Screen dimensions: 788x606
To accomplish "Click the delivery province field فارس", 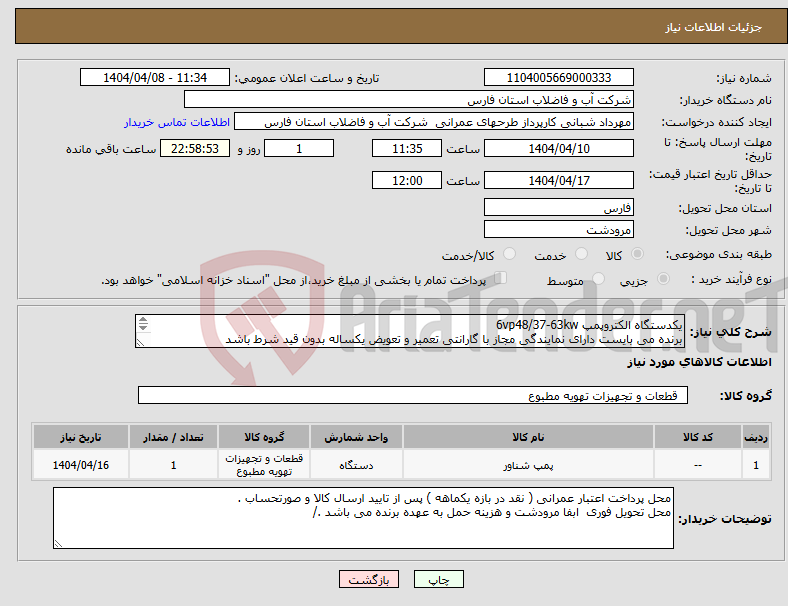I will (x=559, y=207).
